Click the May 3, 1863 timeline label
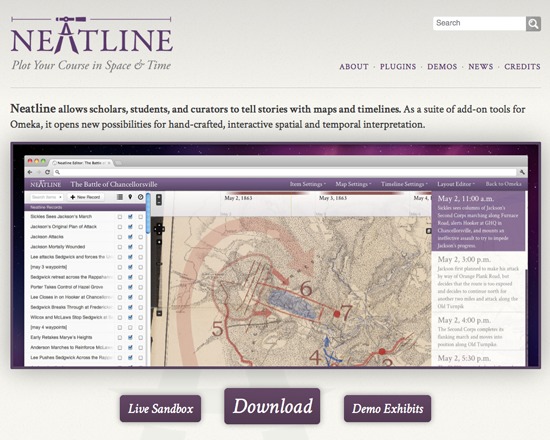The height and width of the screenshot is (440, 550). click(x=333, y=198)
